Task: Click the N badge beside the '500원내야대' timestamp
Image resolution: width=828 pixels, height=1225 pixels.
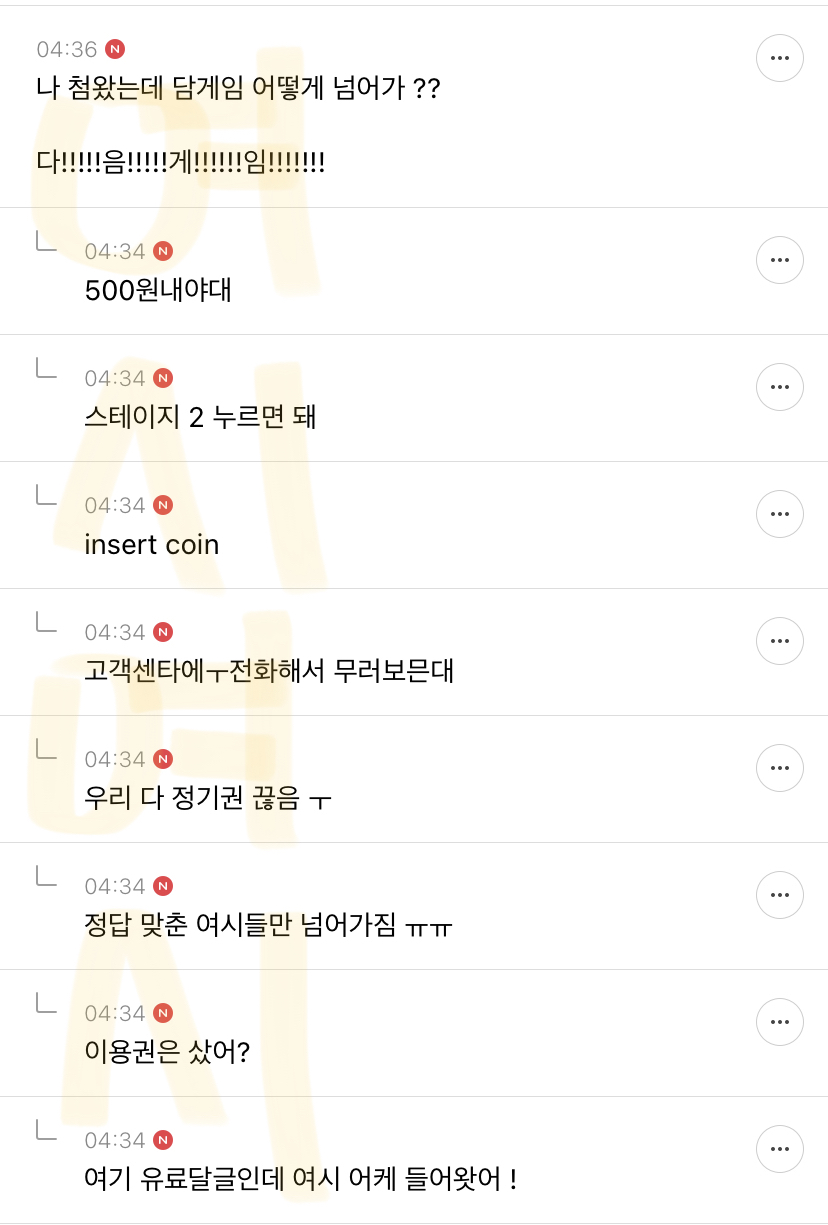Action: (x=163, y=251)
